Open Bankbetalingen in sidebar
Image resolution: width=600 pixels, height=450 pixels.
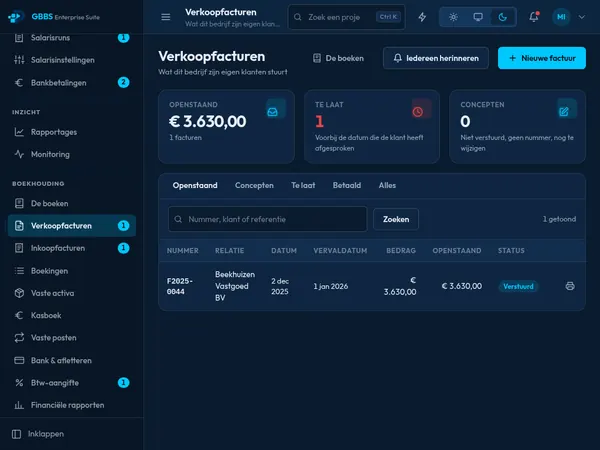click(x=72, y=82)
